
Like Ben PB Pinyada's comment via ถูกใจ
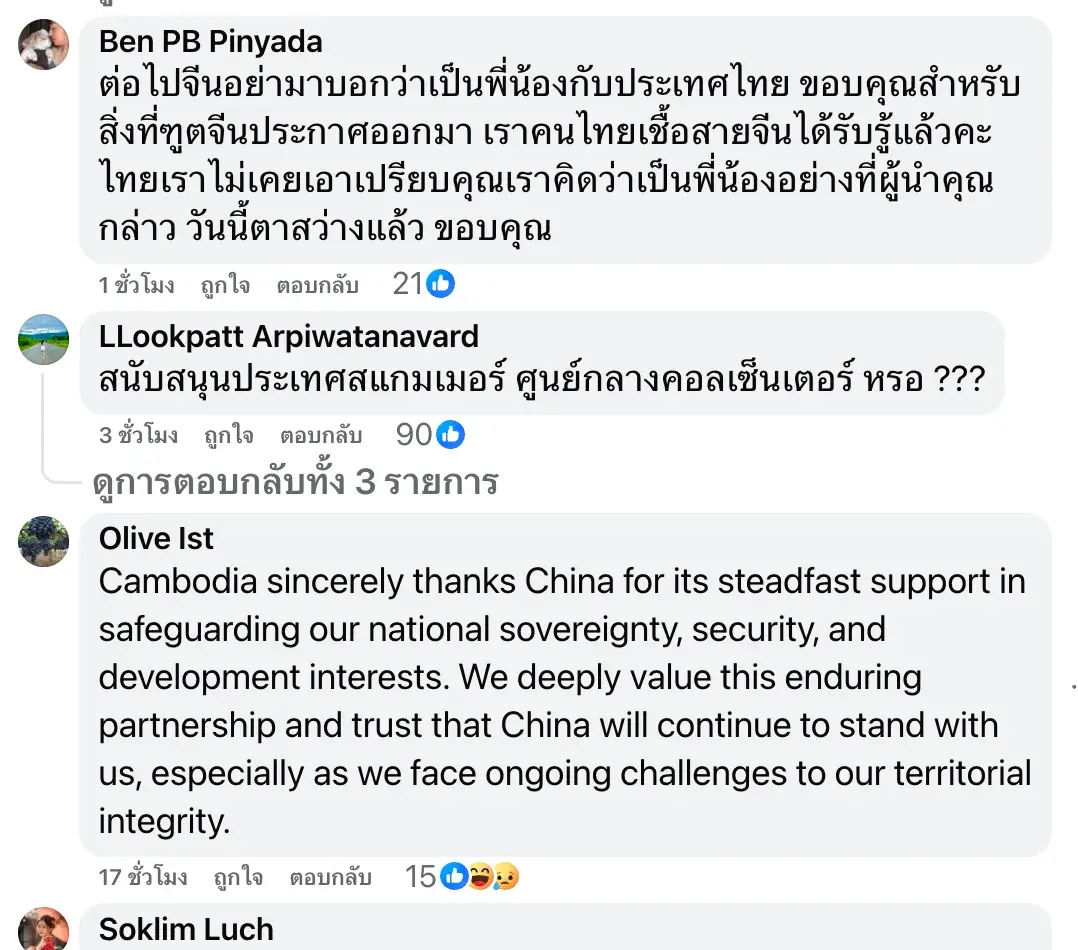[225, 285]
